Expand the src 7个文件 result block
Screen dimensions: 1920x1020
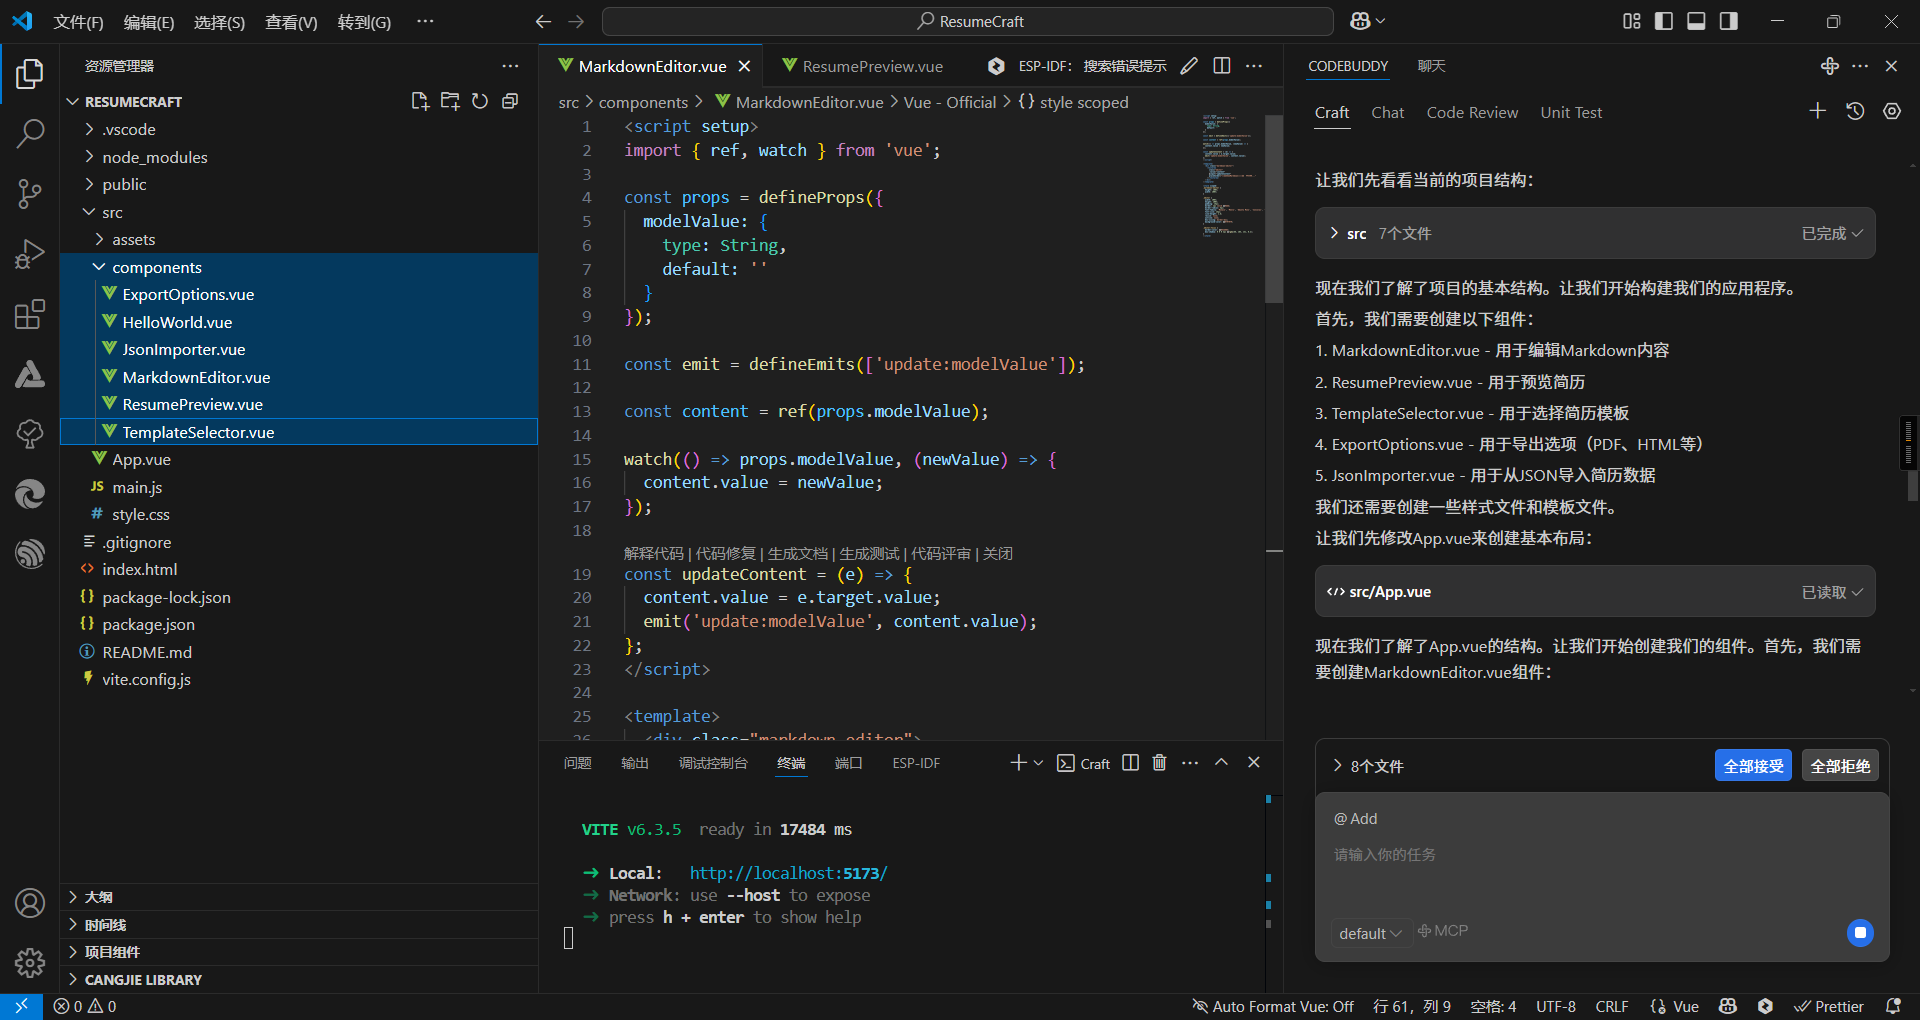1595,233
